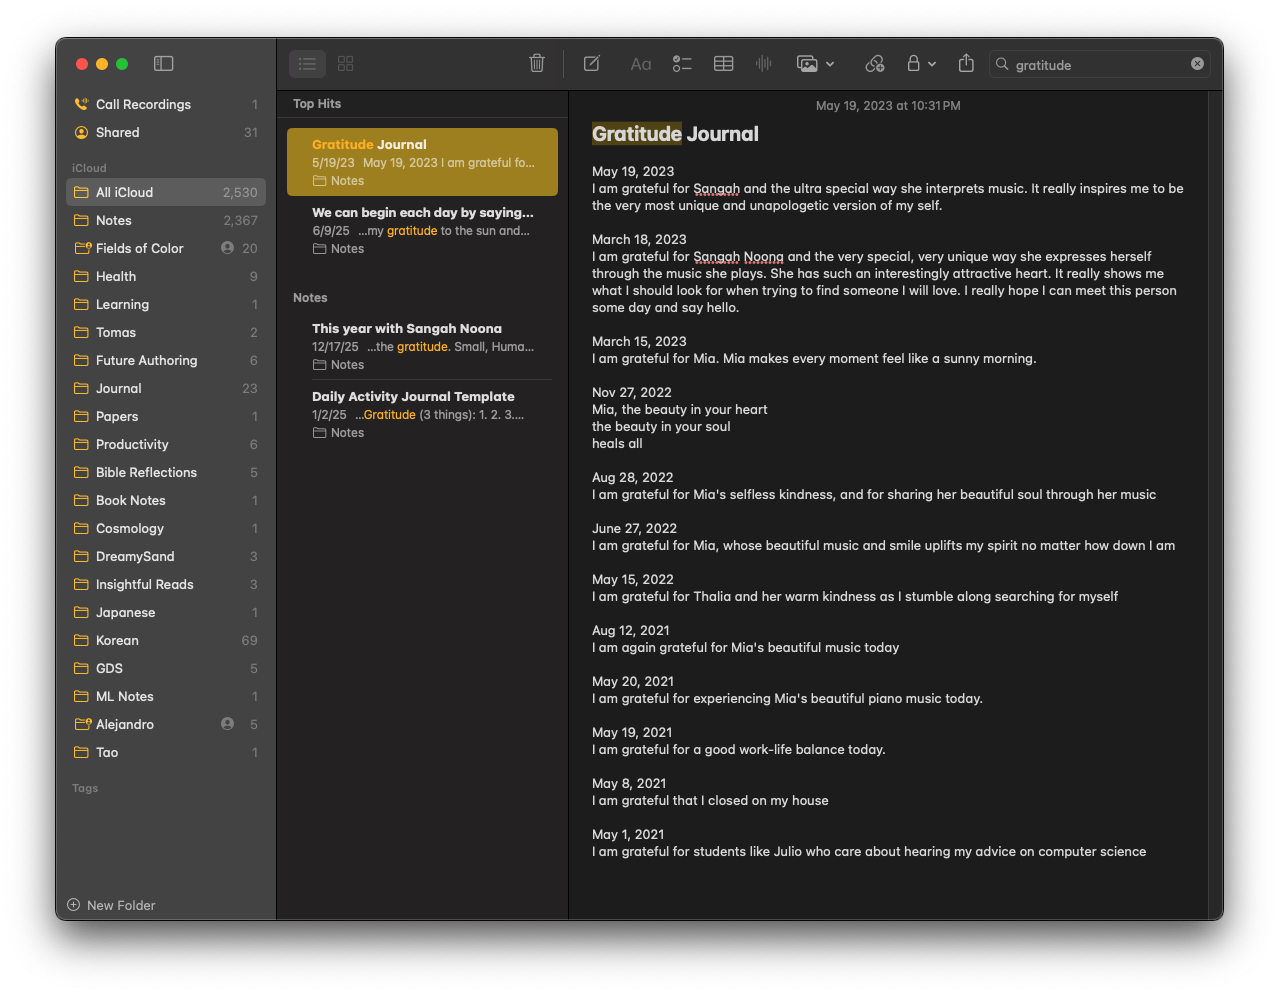
Task: Share the note using the share icon
Action: point(966,64)
